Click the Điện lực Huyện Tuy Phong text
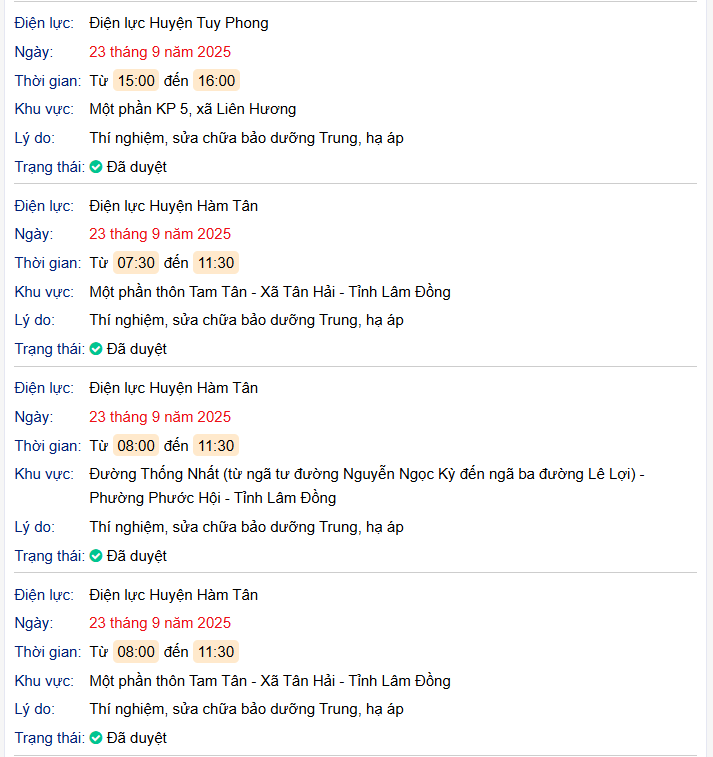Screen dimensions: 713x757 [x=178, y=23]
